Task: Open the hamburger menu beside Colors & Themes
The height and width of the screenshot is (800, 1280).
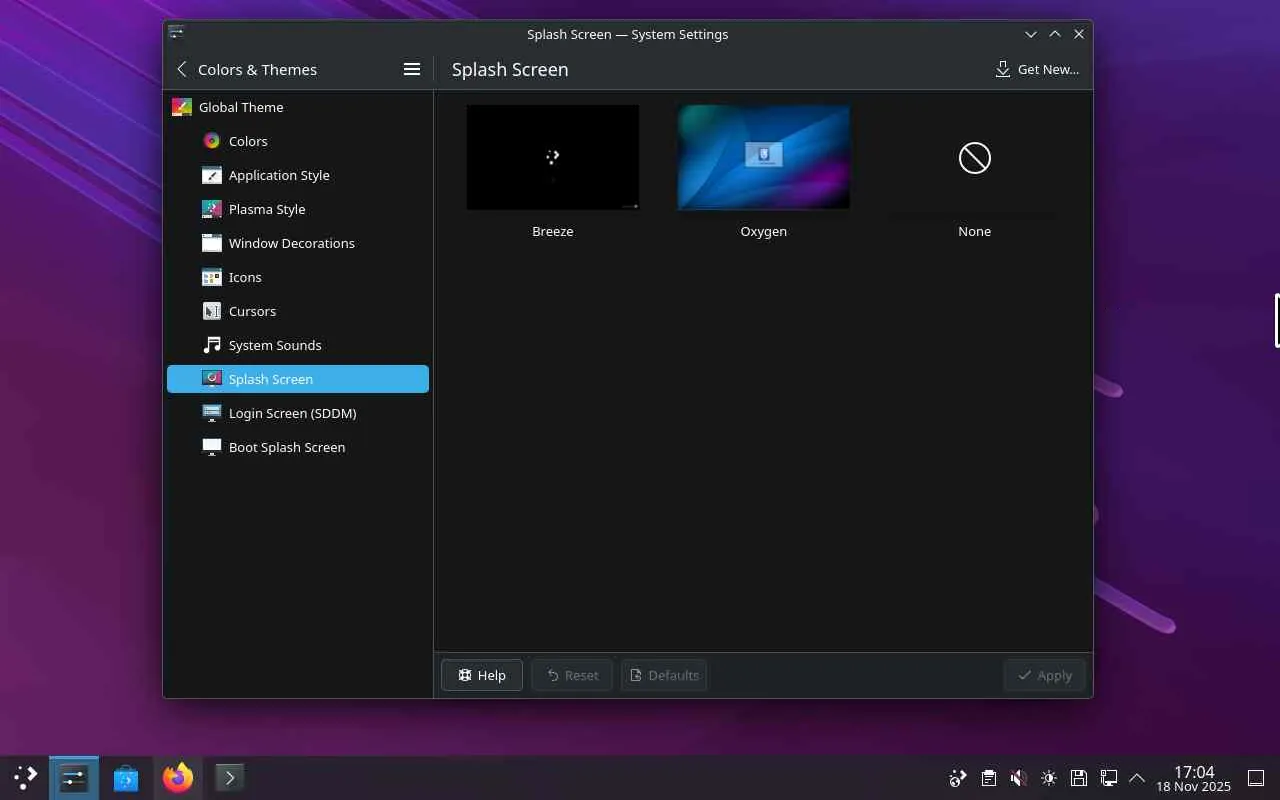Action: coord(411,69)
